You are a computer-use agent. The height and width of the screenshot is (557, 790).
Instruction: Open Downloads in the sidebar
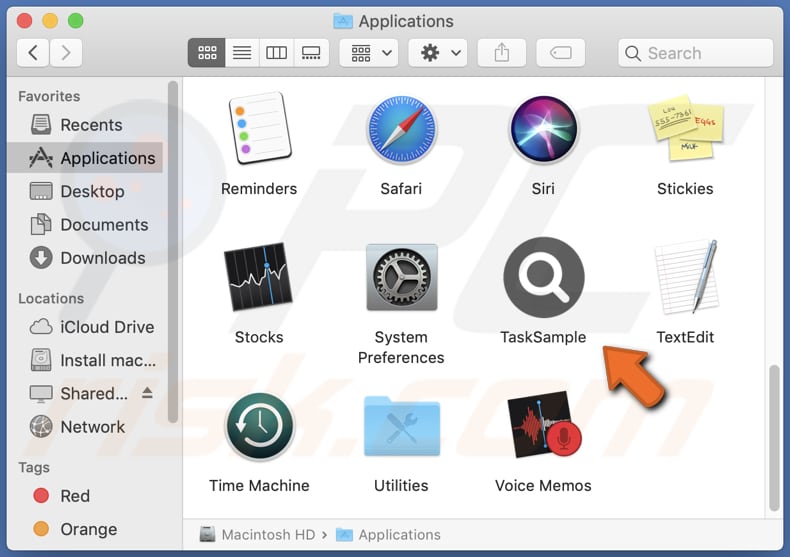[x=85, y=257]
